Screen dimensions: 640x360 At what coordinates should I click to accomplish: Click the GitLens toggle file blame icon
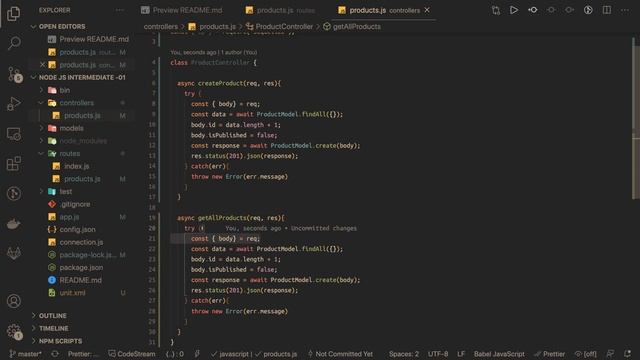pyautogui.click(x=588, y=10)
